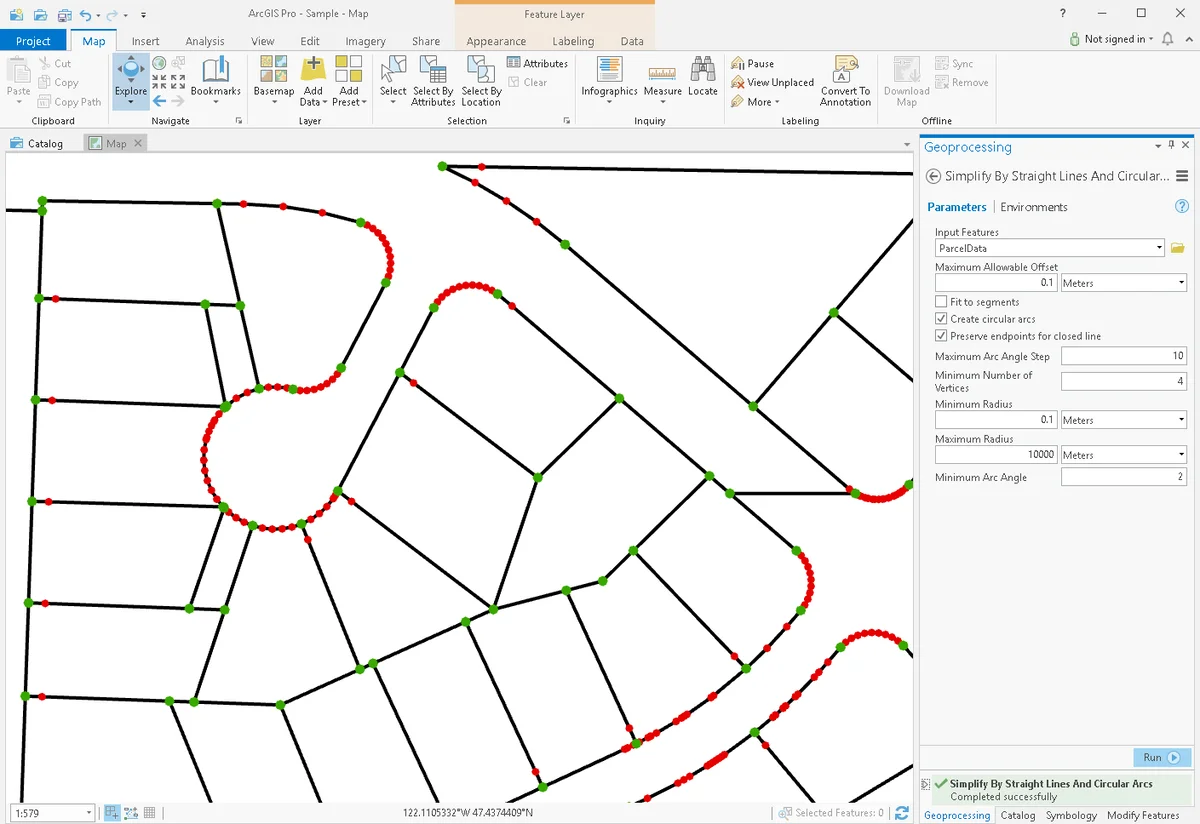The image size is (1200, 824).
Task: Click the Not signed in account link
Action: [1114, 39]
